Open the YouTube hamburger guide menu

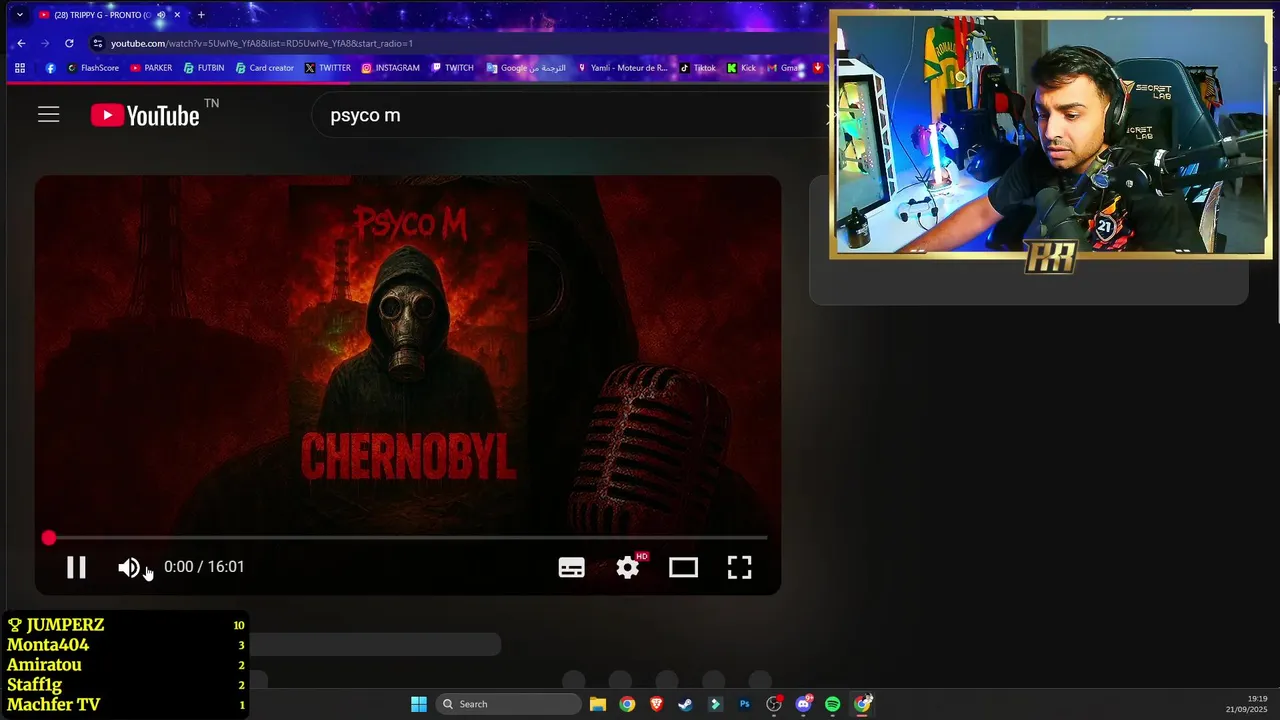tap(49, 115)
